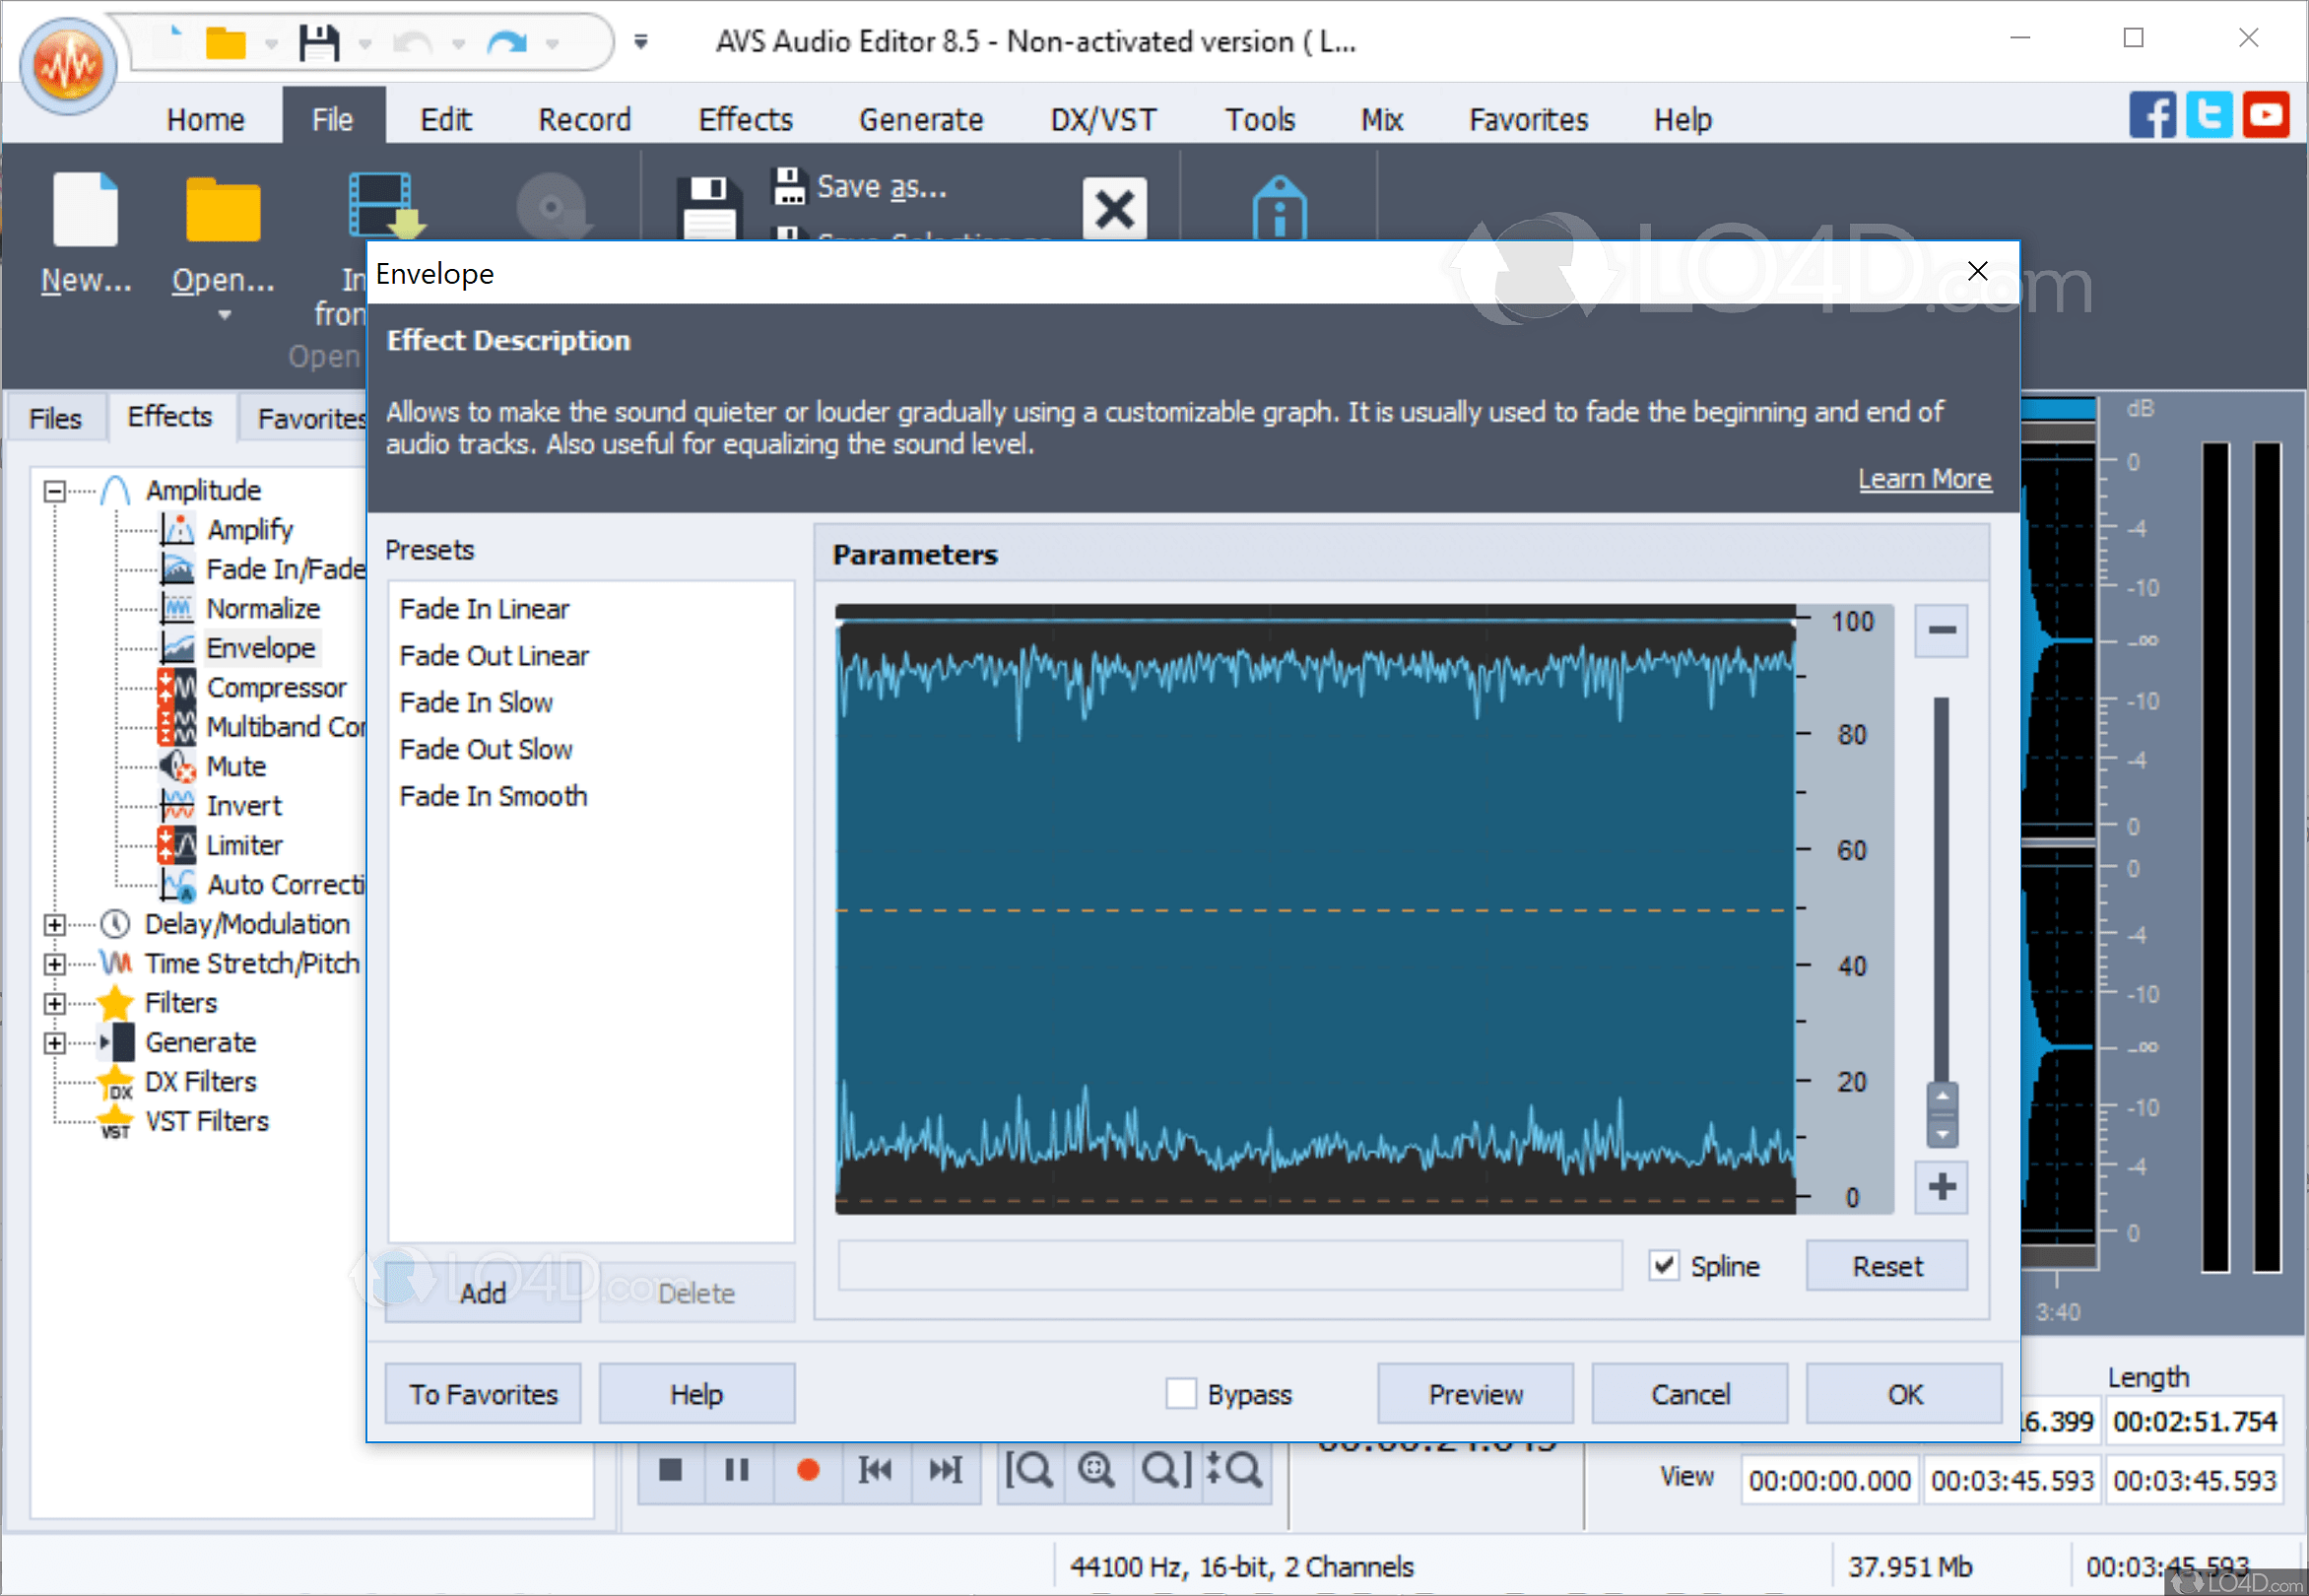Select the Compressor effect
The height and width of the screenshot is (1596, 2309).
click(x=277, y=687)
